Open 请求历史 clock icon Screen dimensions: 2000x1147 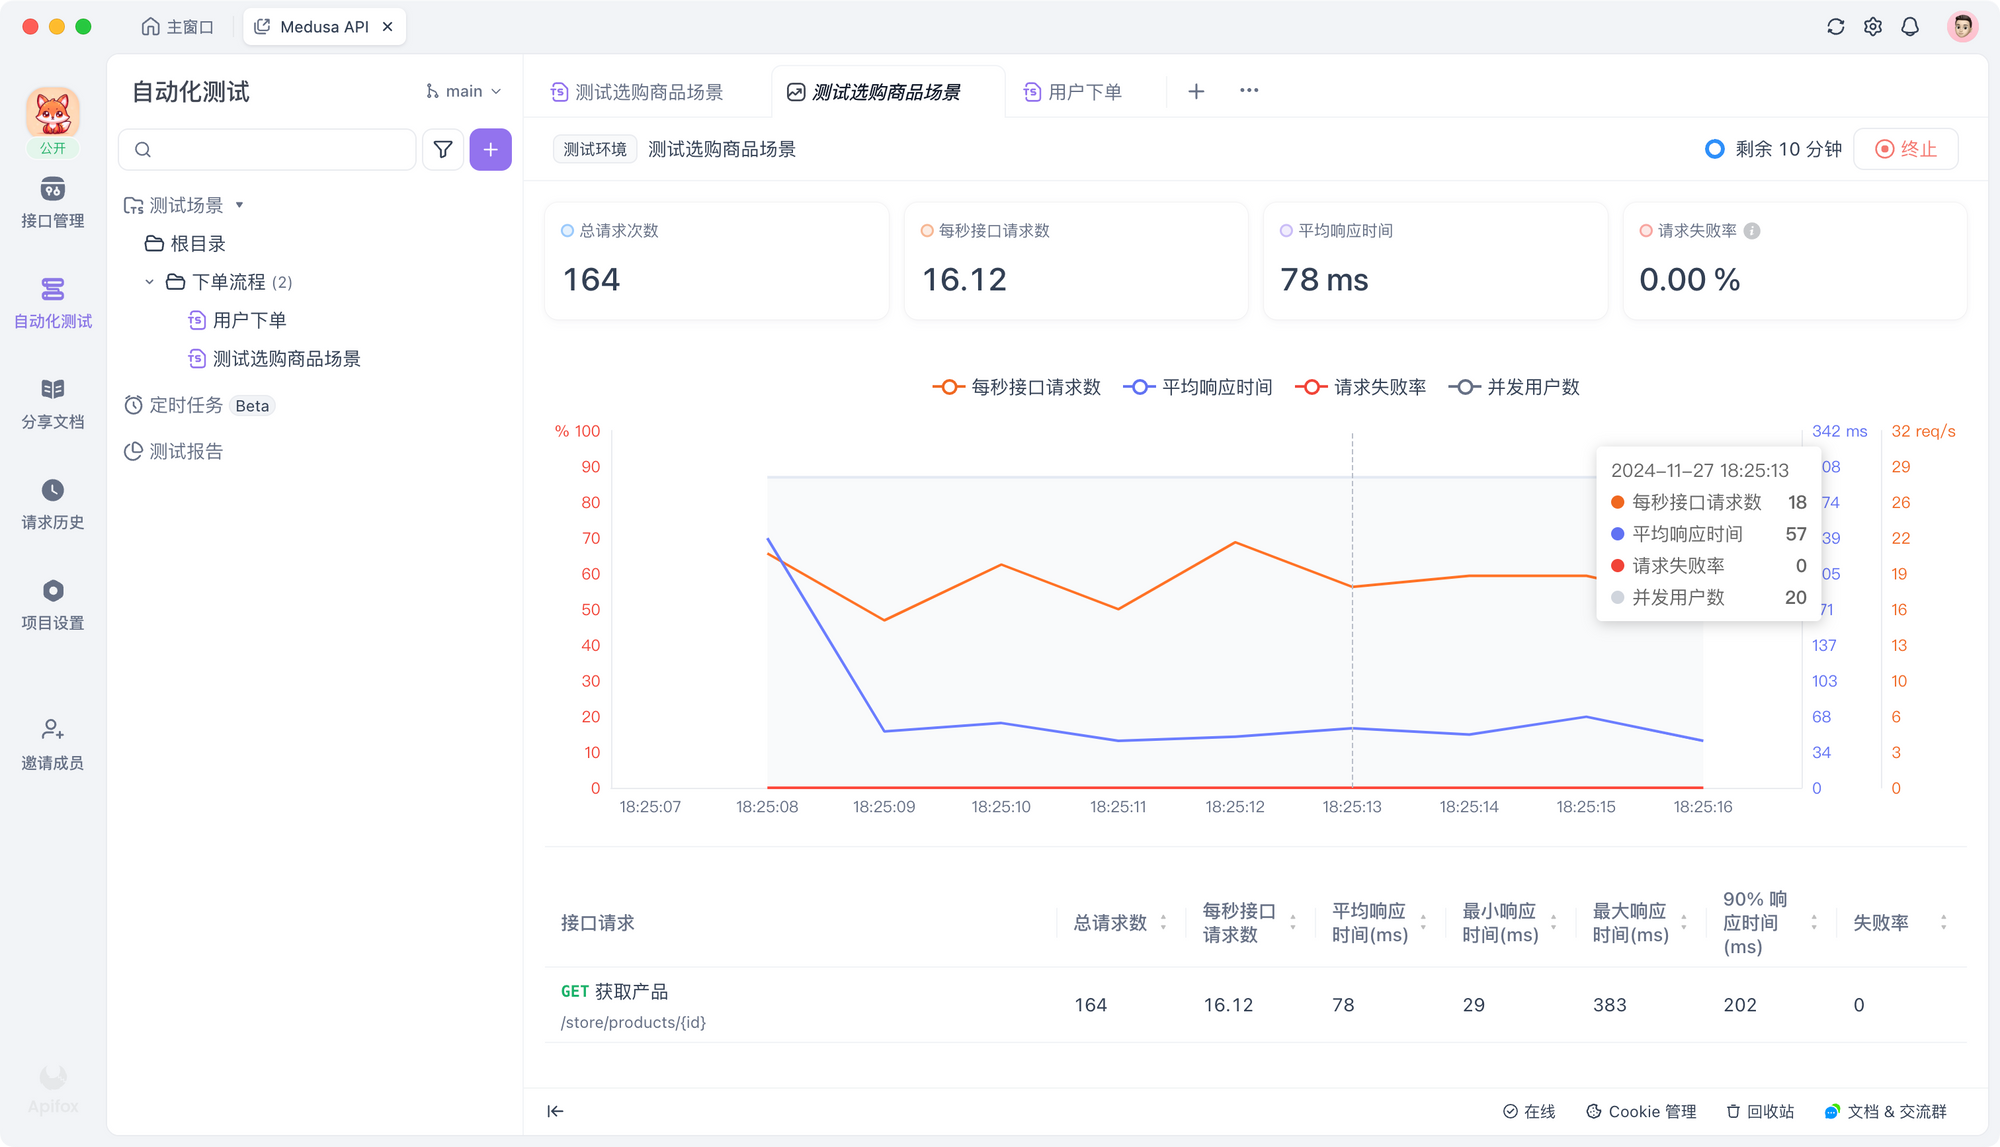(x=53, y=490)
